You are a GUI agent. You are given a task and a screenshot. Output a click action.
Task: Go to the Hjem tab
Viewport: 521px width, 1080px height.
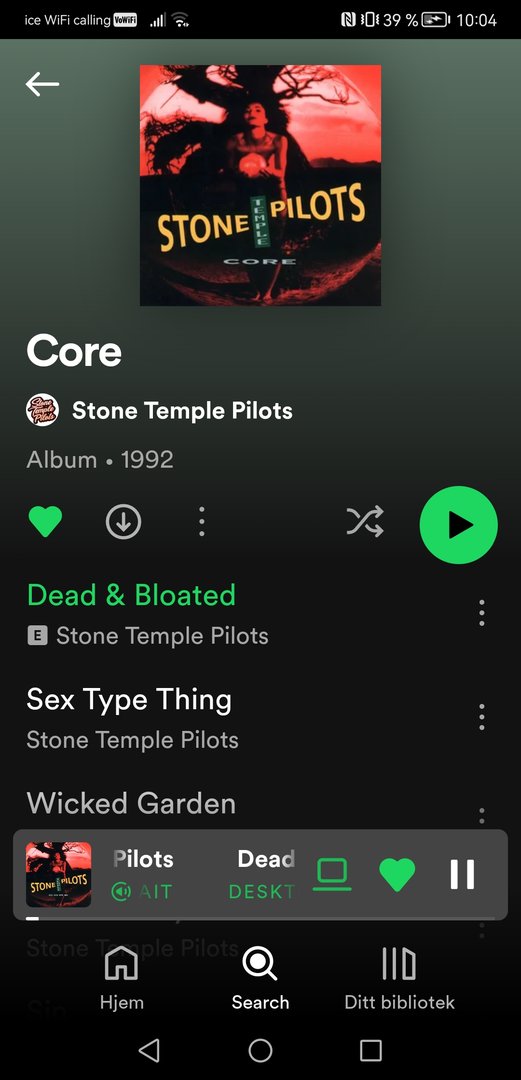click(x=121, y=978)
